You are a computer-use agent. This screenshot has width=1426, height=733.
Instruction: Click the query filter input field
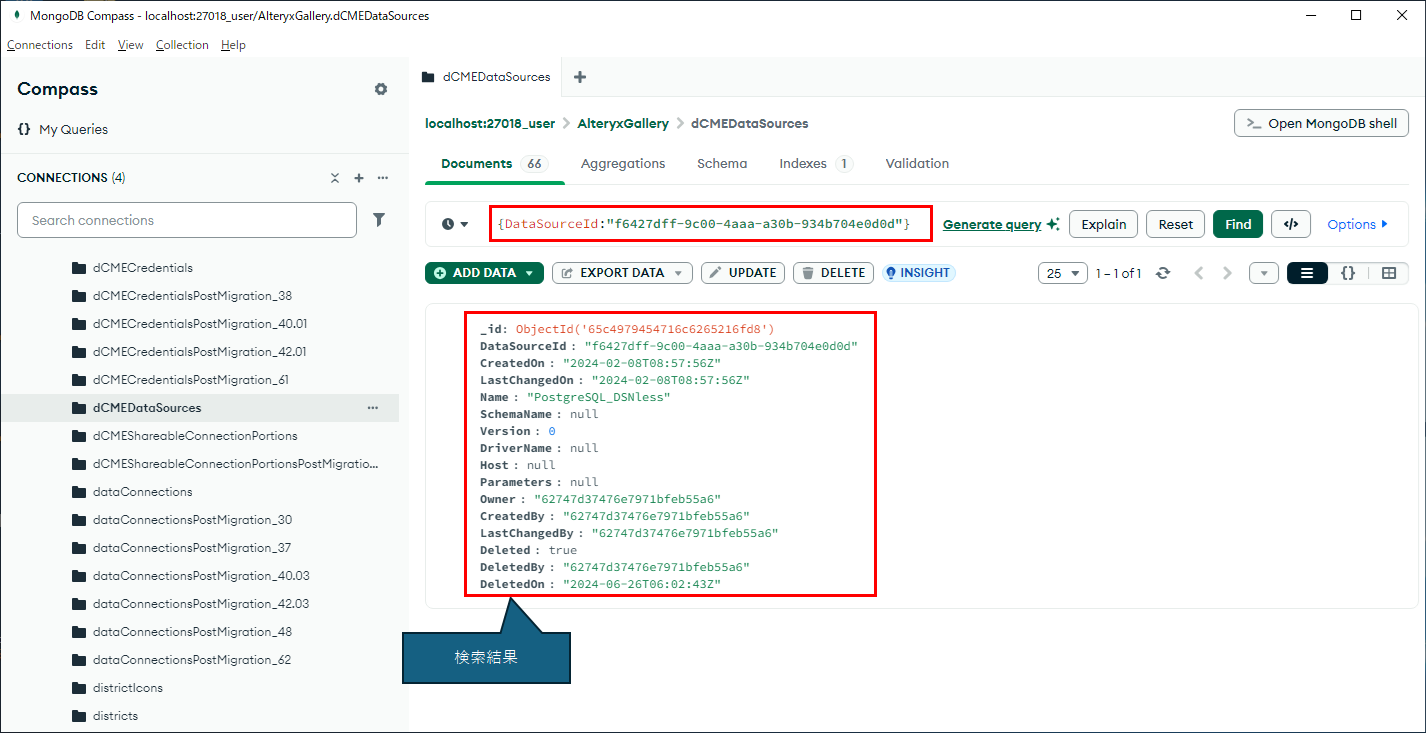click(x=710, y=224)
